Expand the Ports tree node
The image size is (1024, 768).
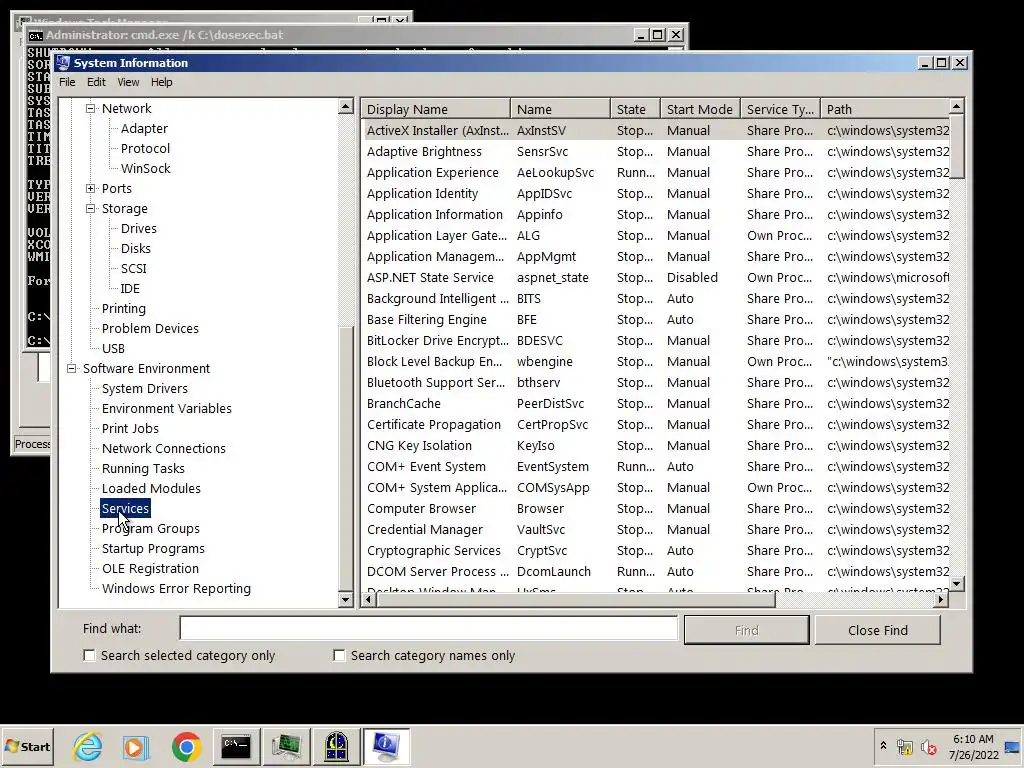click(90, 189)
